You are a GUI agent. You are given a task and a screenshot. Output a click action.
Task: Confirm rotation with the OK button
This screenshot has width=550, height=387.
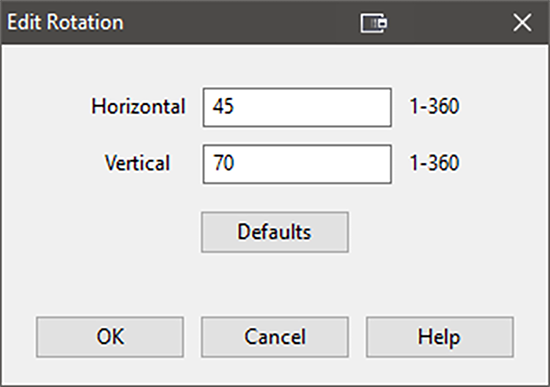[110, 337]
